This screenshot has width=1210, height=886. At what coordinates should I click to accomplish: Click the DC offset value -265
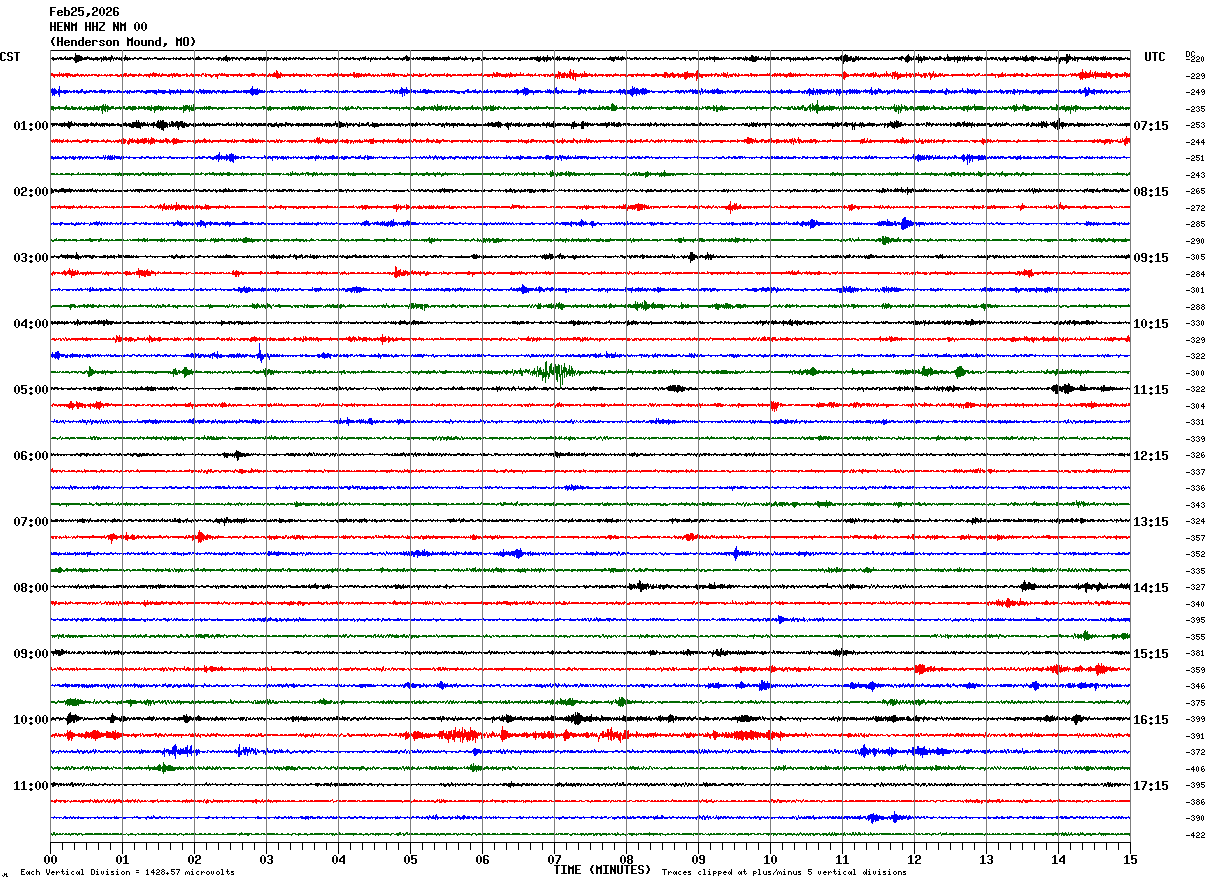pos(1195,192)
